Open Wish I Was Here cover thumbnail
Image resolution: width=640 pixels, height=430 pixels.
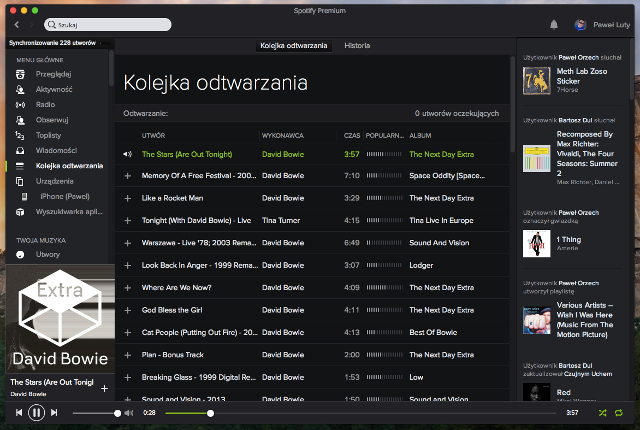pos(537,321)
